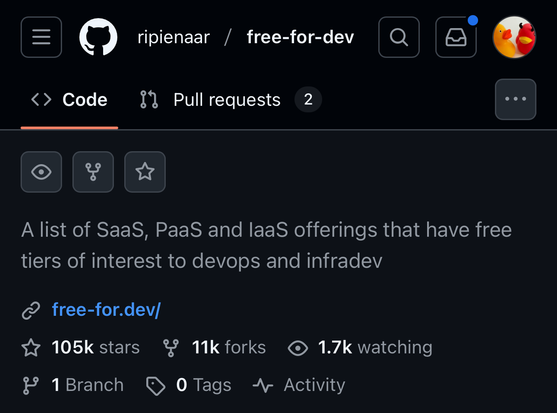
Task: Open the search magnifier button
Action: [399, 37]
